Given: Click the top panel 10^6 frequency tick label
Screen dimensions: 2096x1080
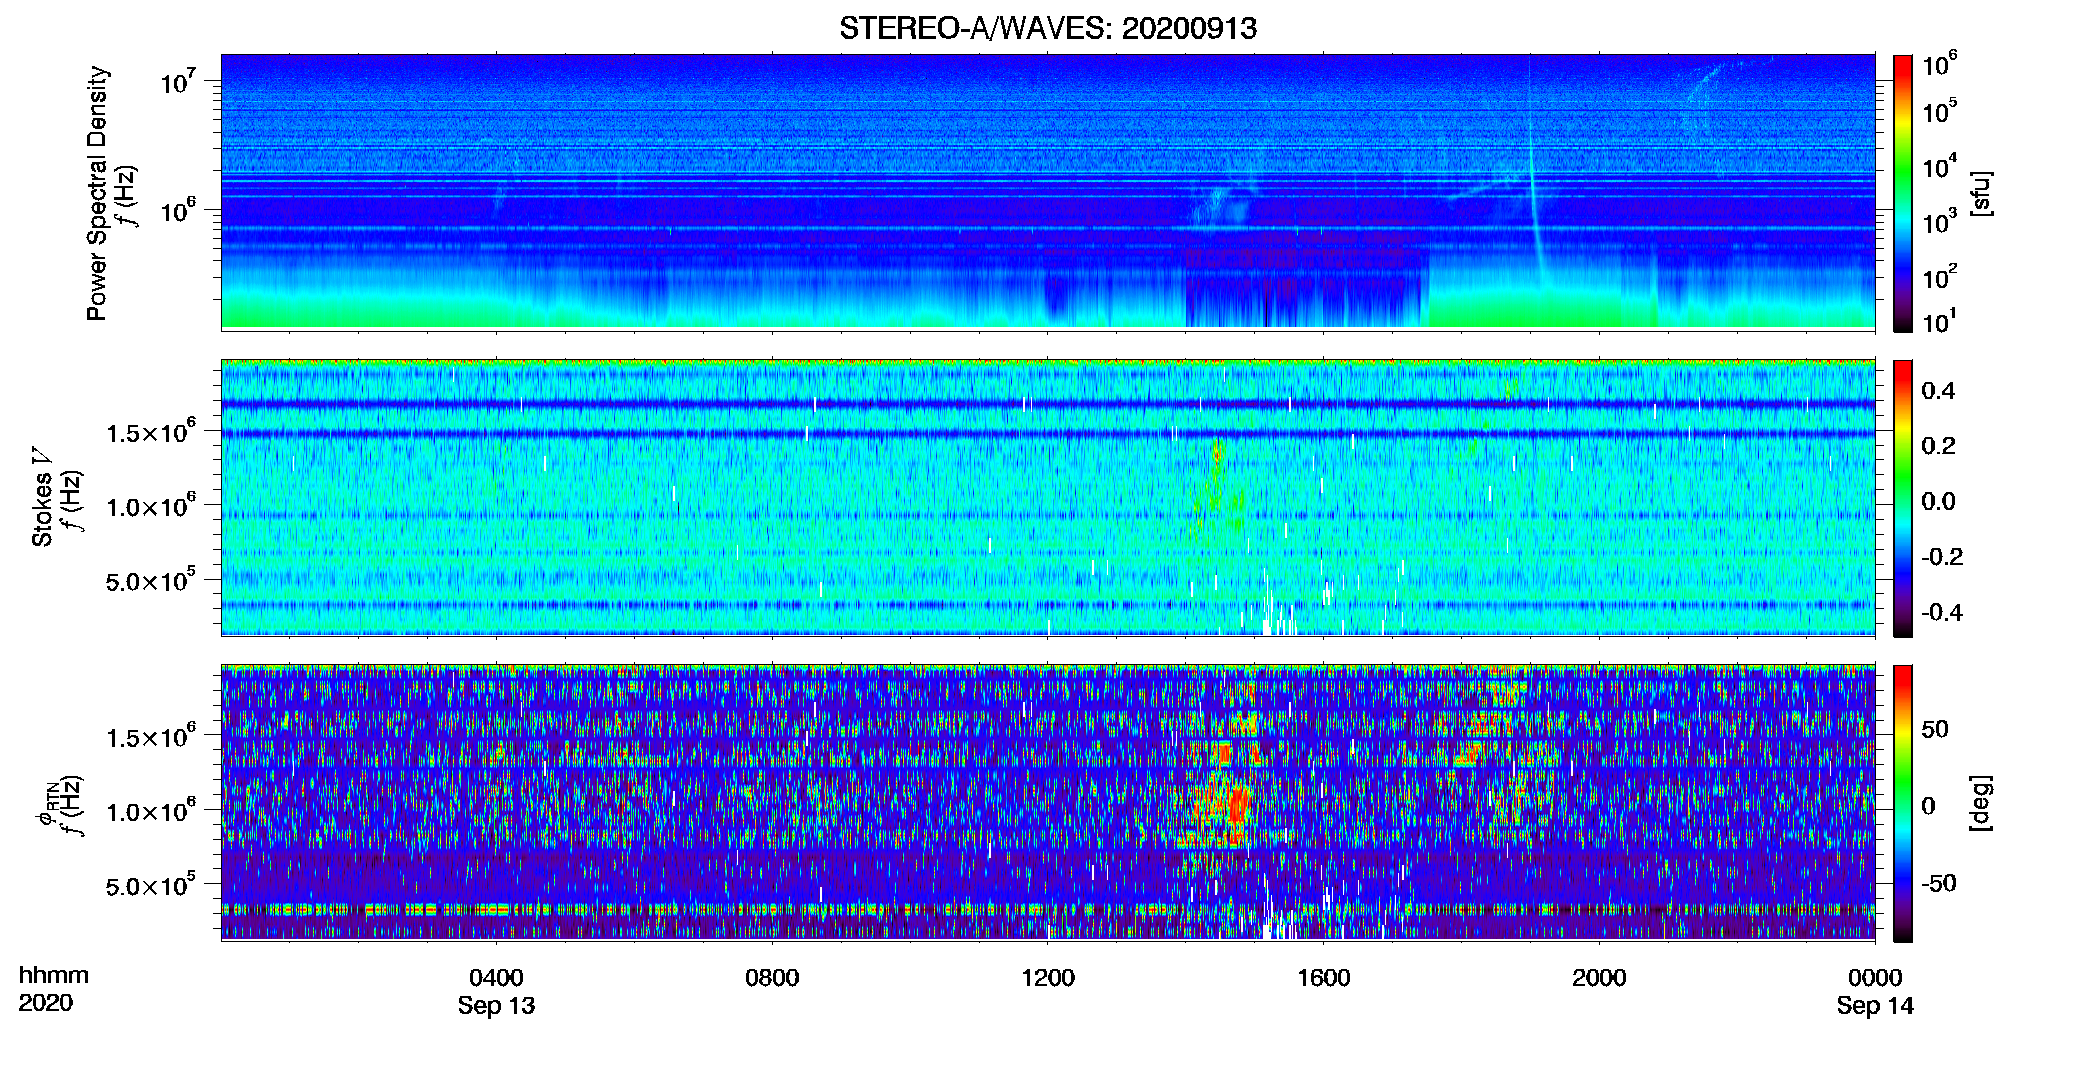Looking at the screenshot, I should click(177, 210).
